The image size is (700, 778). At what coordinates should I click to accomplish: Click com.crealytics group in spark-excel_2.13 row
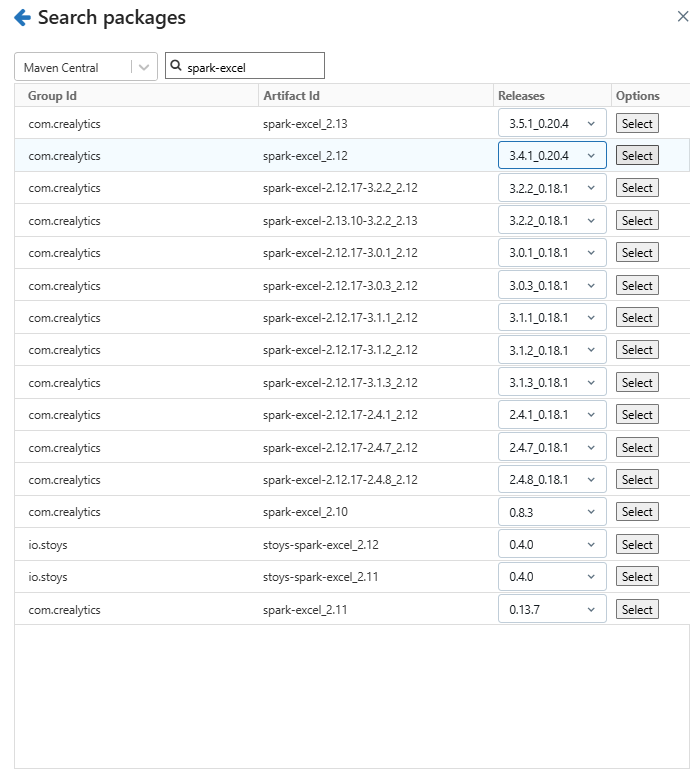[64, 124]
